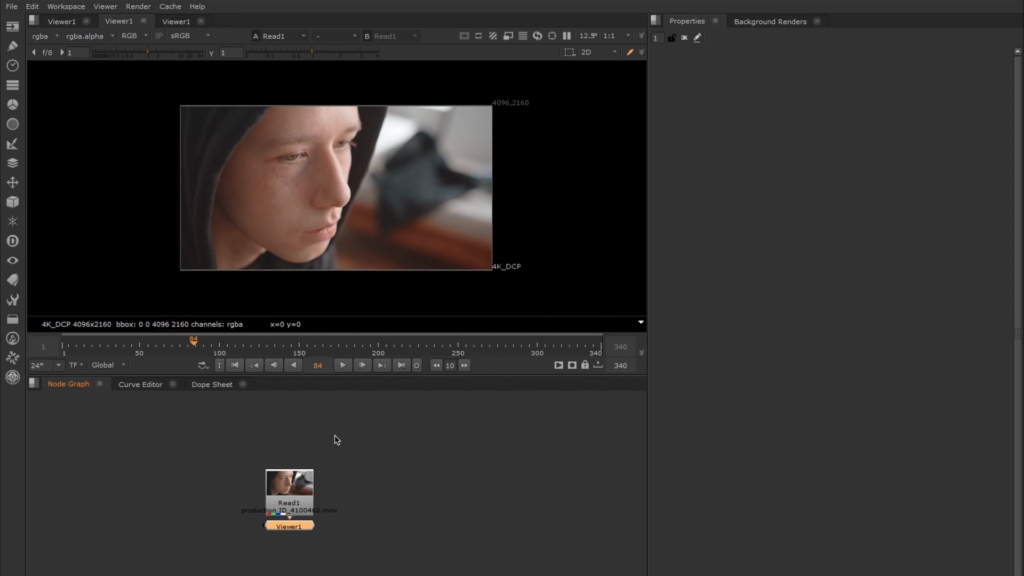Open the Cache menu
Viewport: 1024px width, 576px height.
(170, 7)
